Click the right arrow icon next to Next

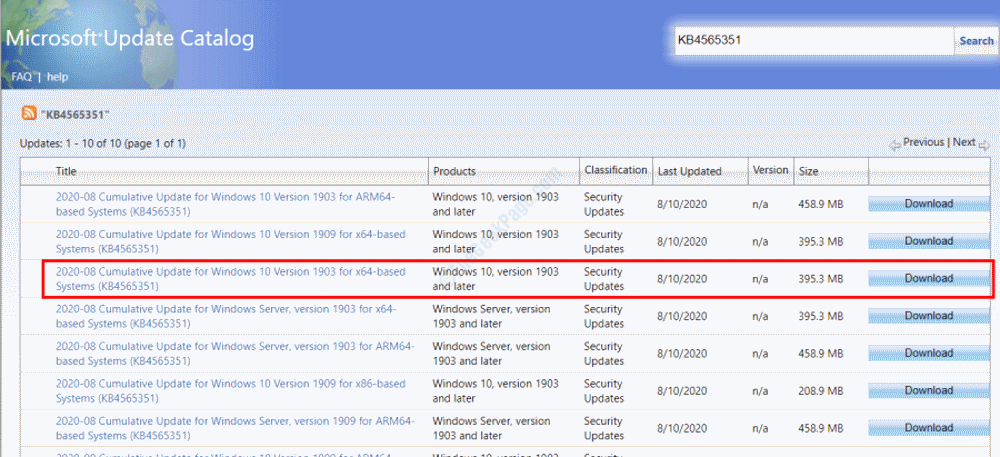coord(983,145)
